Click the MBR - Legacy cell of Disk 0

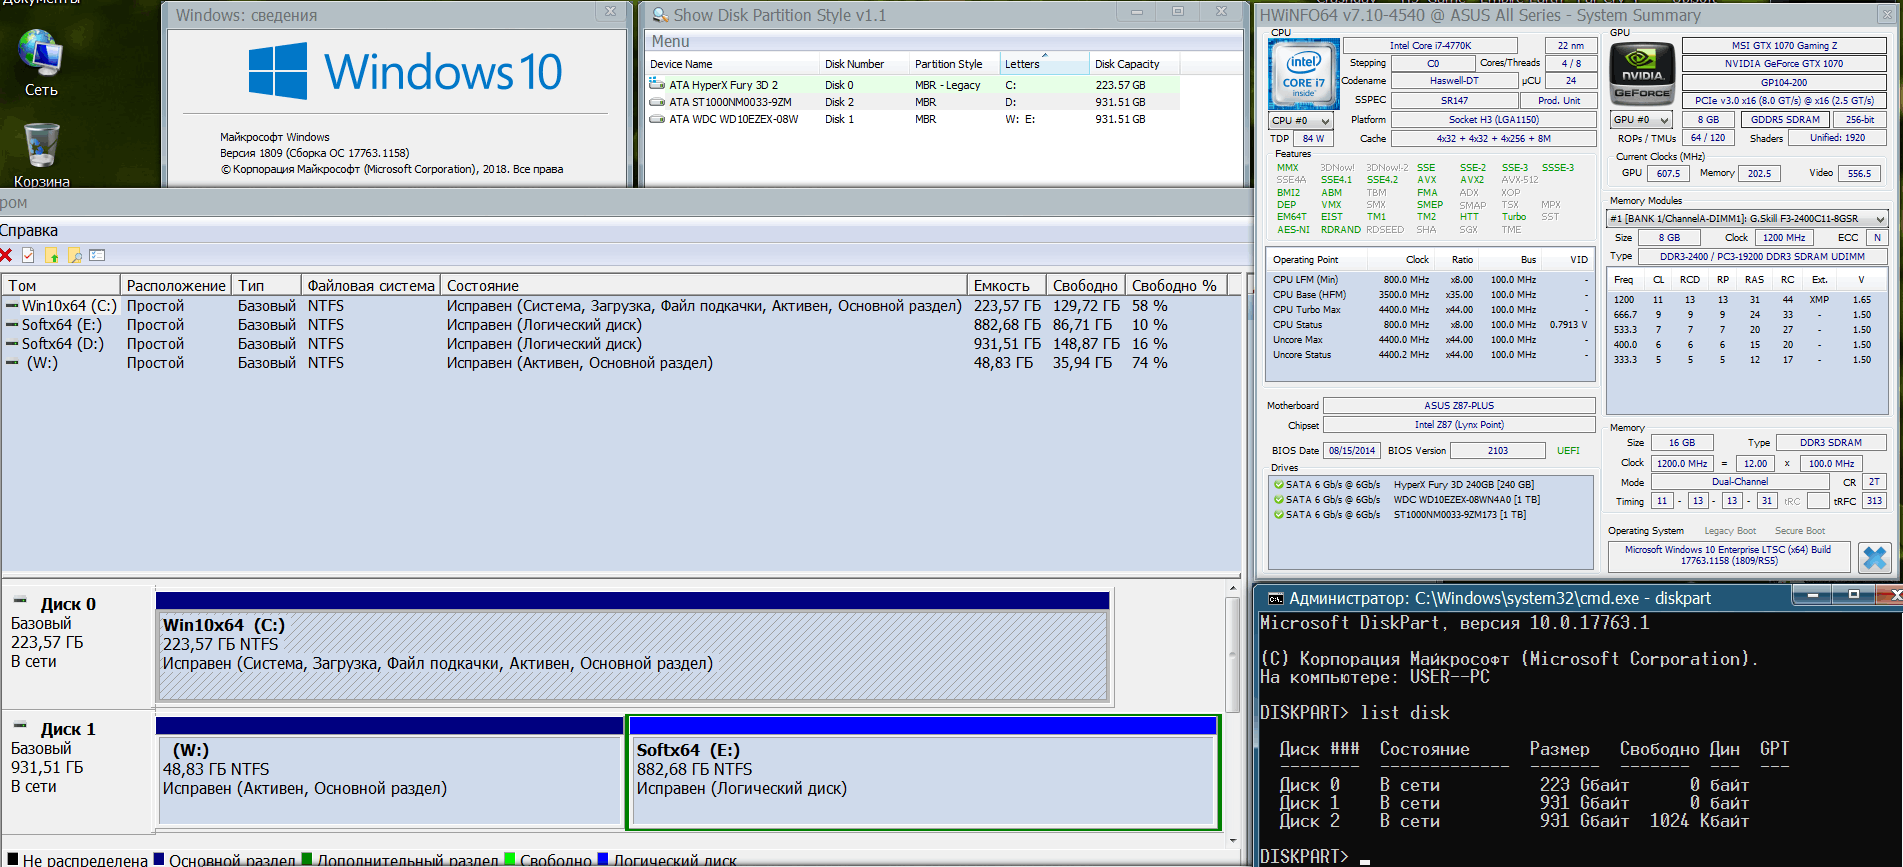(947, 85)
